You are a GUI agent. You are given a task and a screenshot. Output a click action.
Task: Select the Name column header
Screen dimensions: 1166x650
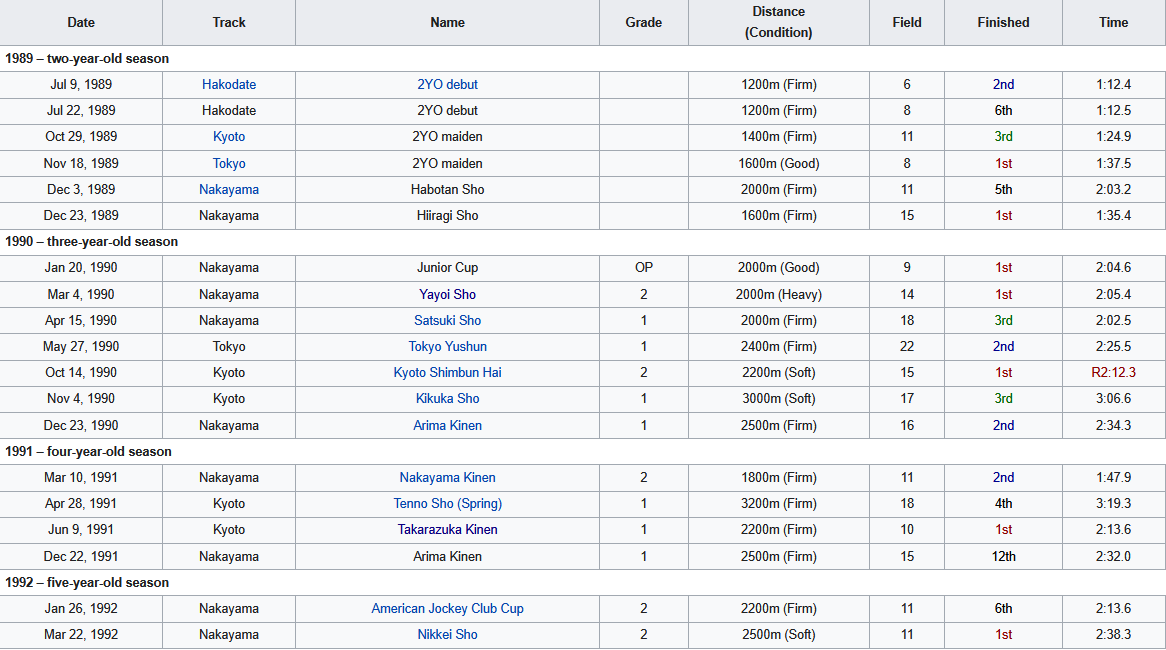[x=447, y=22]
